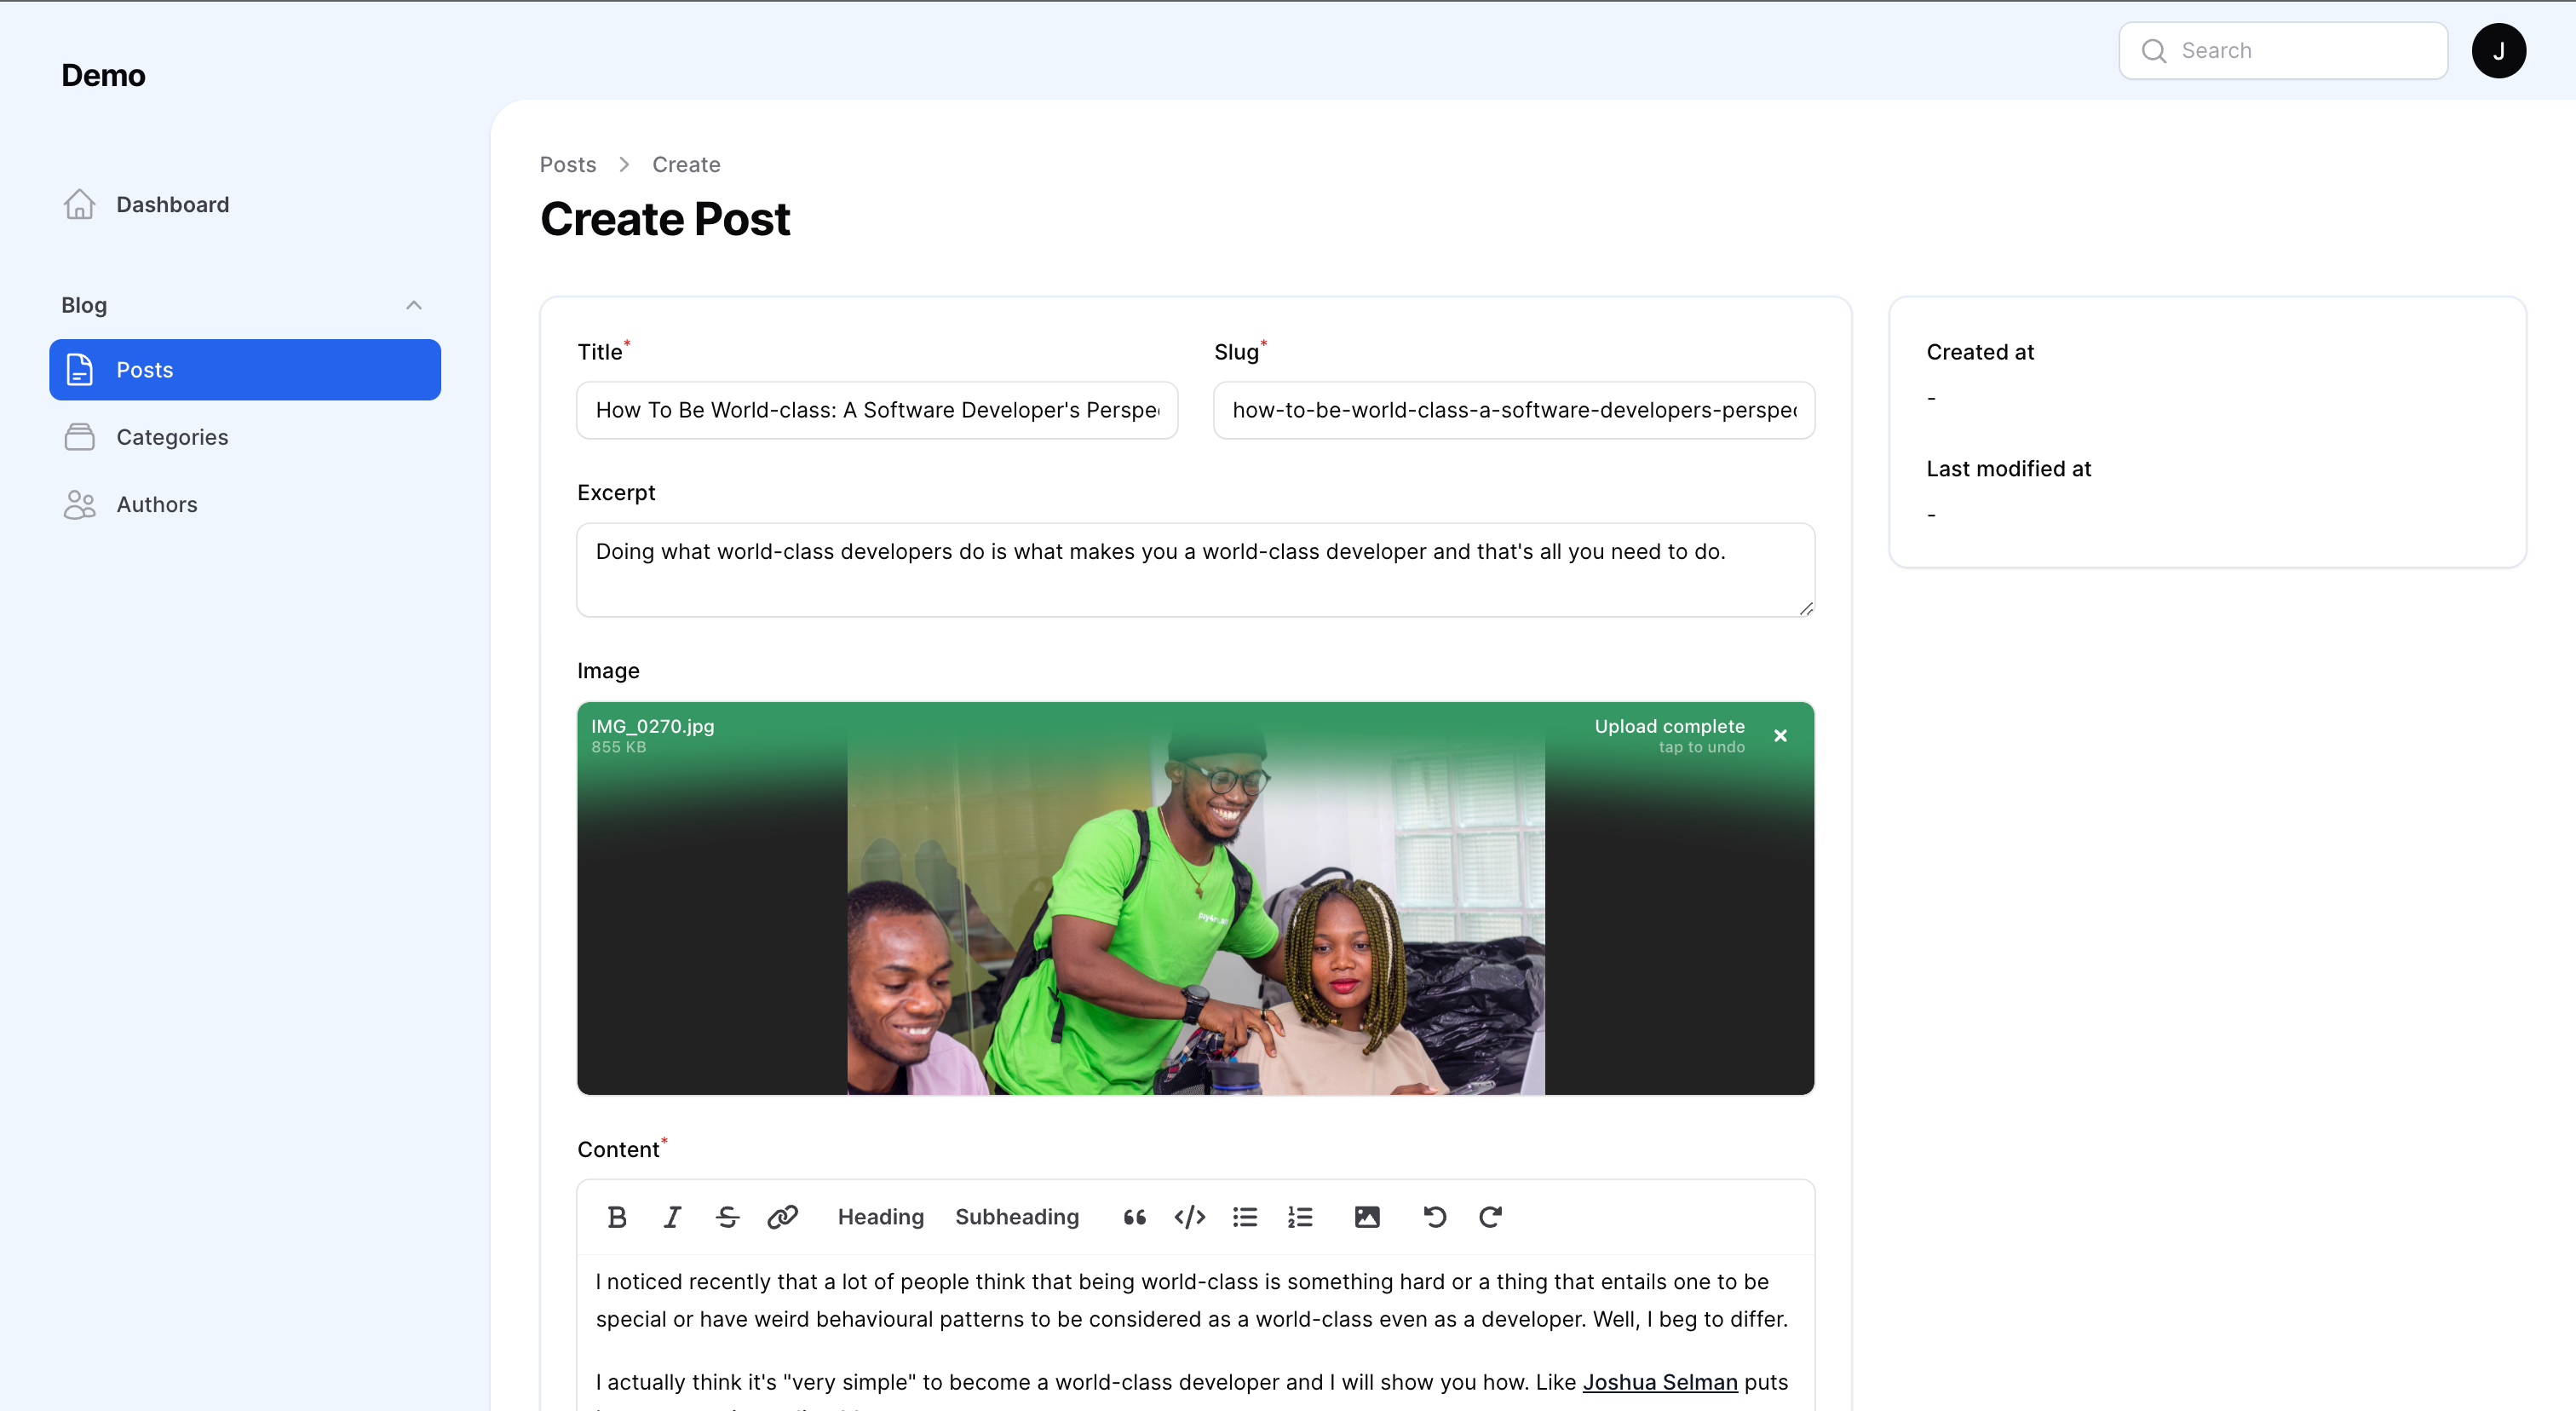
Task: Go to Dashboard from the sidebar
Action: click(x=172, y=204)
